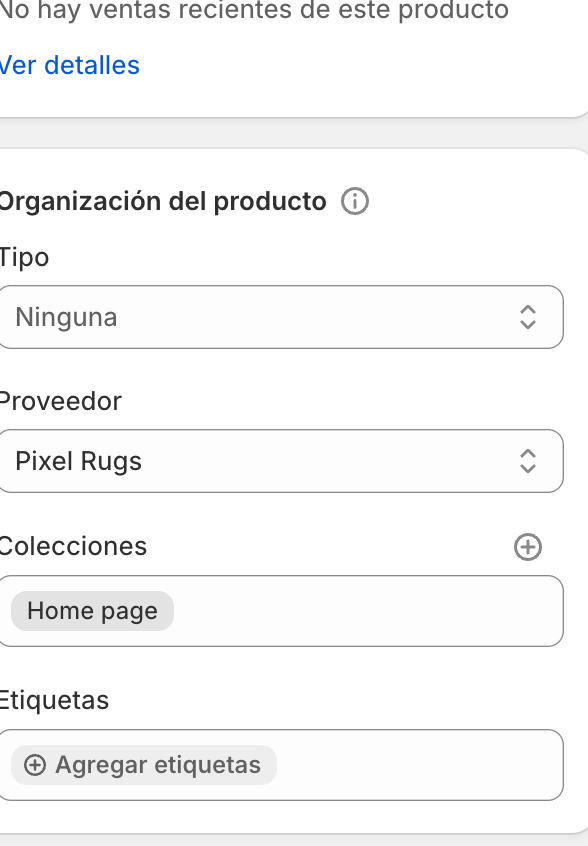Open the 'Ver detalles' link

click(x=70, y=65)
